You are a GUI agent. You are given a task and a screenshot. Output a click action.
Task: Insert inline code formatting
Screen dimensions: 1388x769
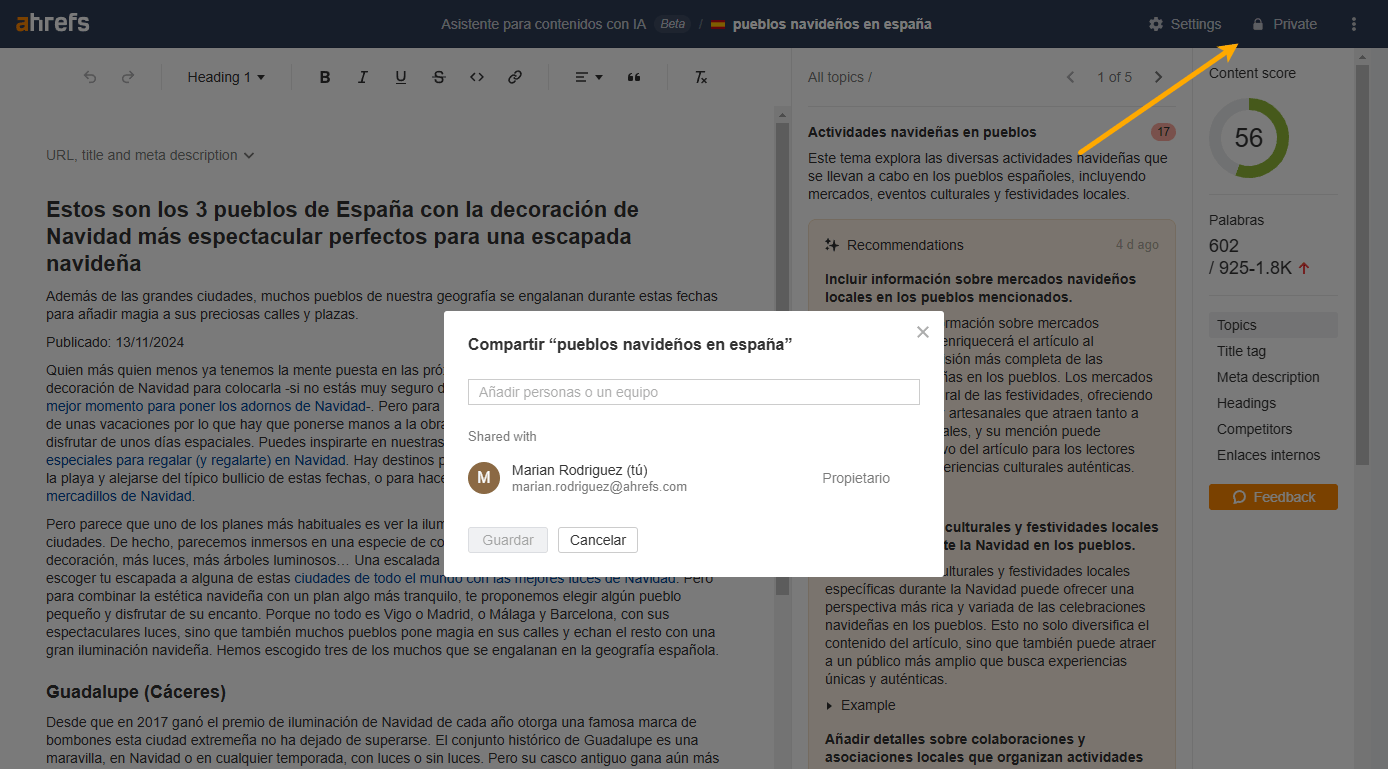[x=477, y=77]
